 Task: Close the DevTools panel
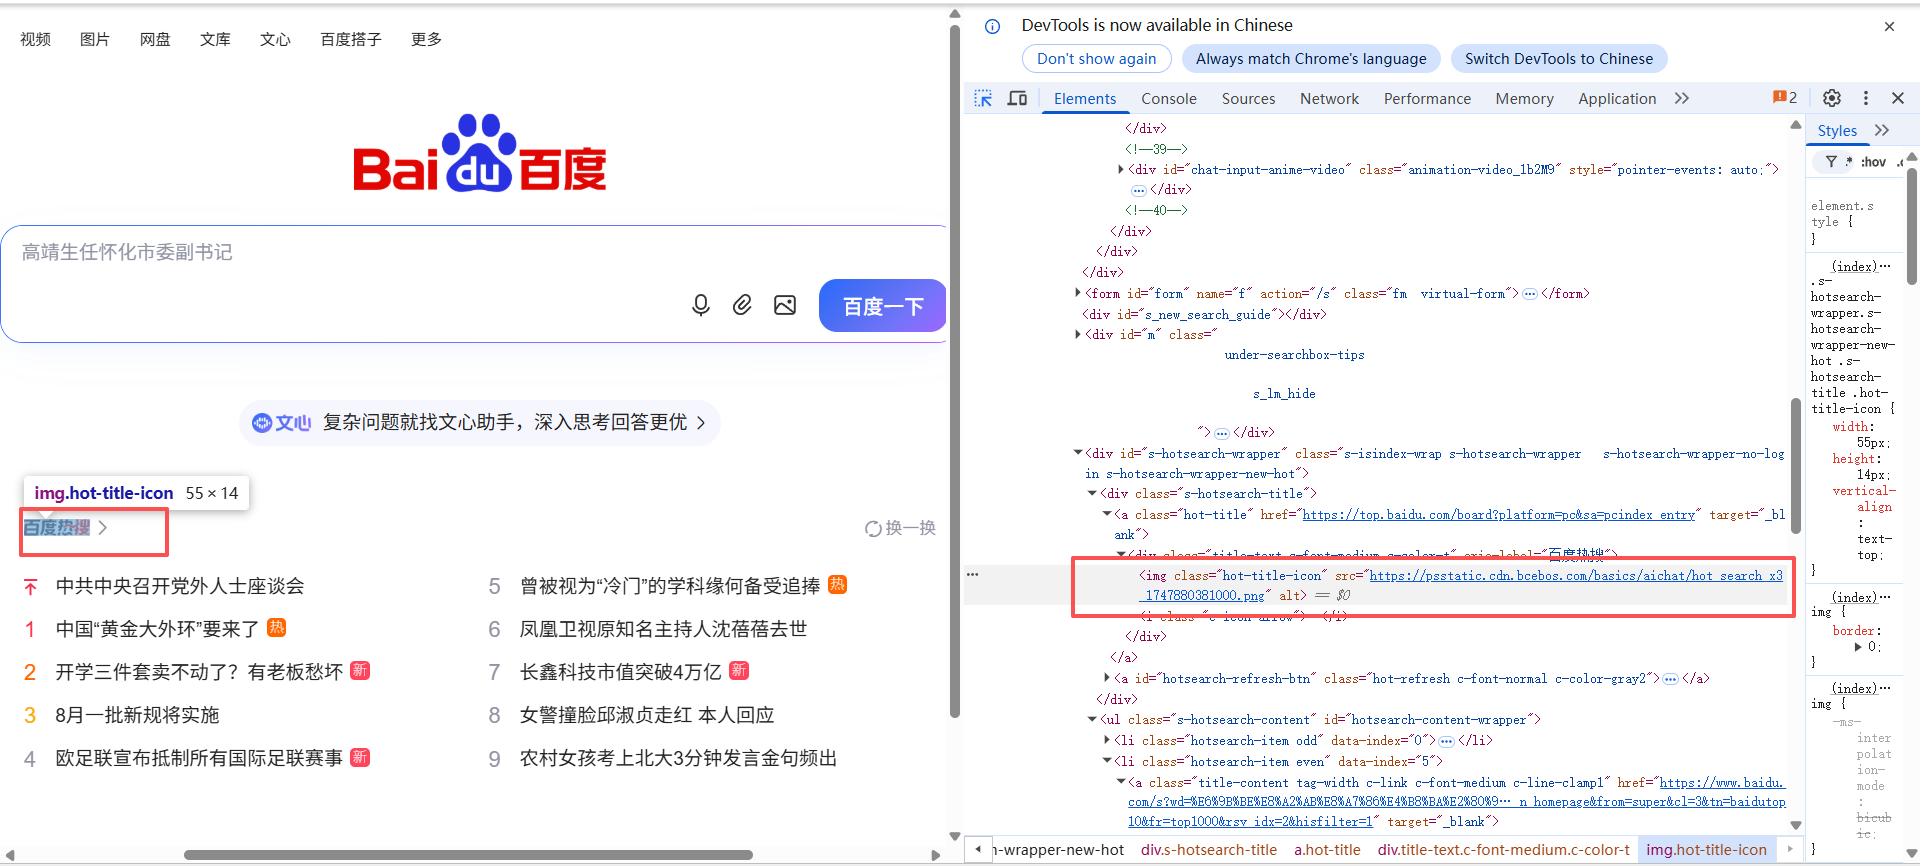(x=1898, y=98)
